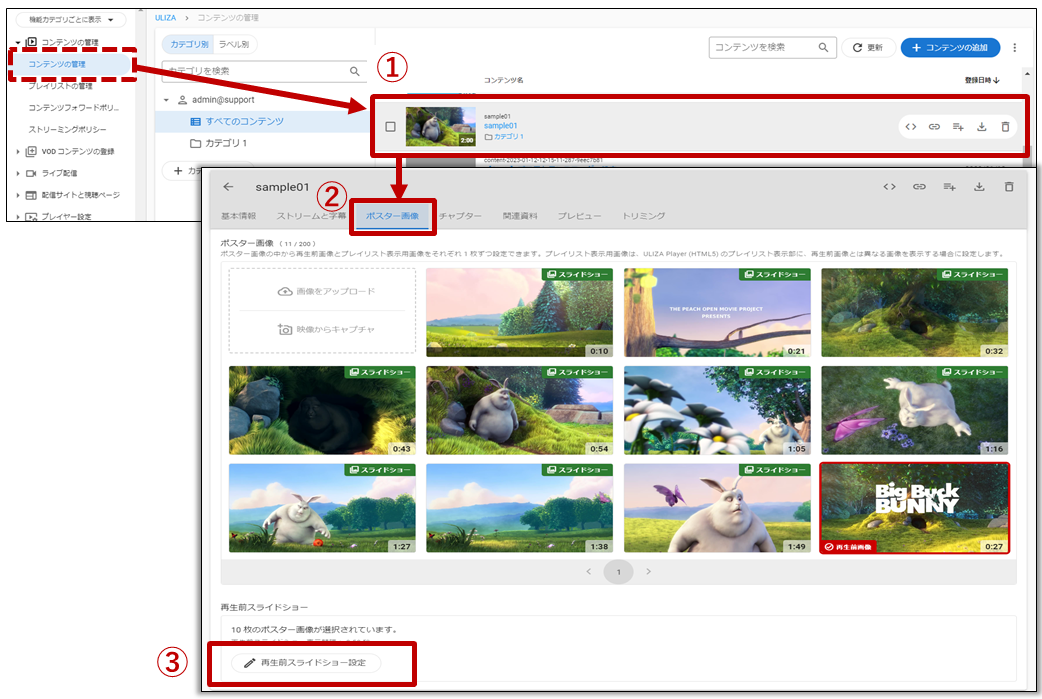Select ストリーミングポリシー in the sidebar

[x=67, y=130]
